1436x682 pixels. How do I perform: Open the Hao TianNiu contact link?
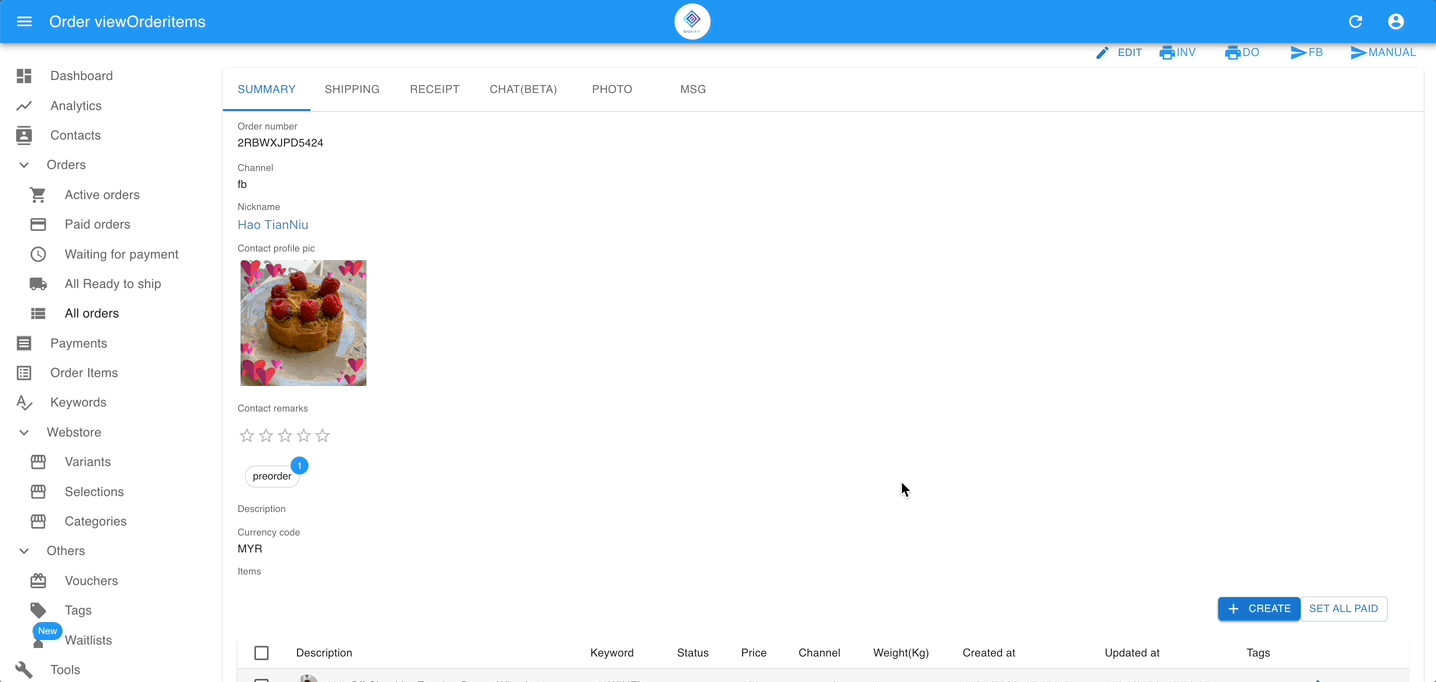click(x=273, y=225)
